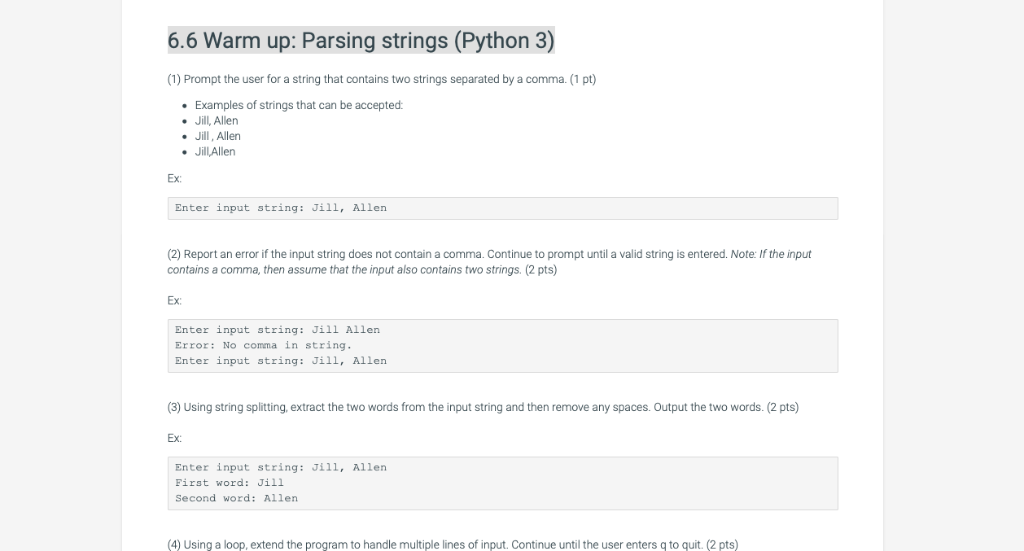Click the "6.6 Warm up: Parsing strings" heading
This screenshot has height=551, width=1024.
(x=360, y=41)
